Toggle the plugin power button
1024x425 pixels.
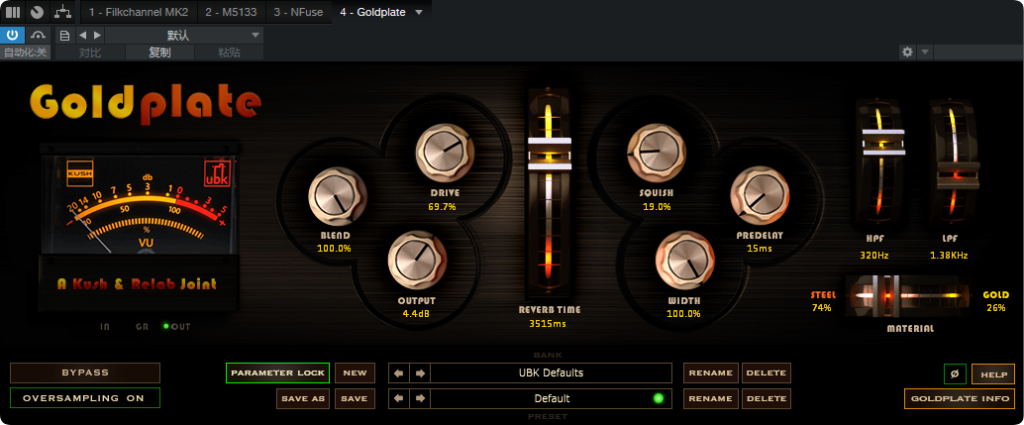click(12, 35)
